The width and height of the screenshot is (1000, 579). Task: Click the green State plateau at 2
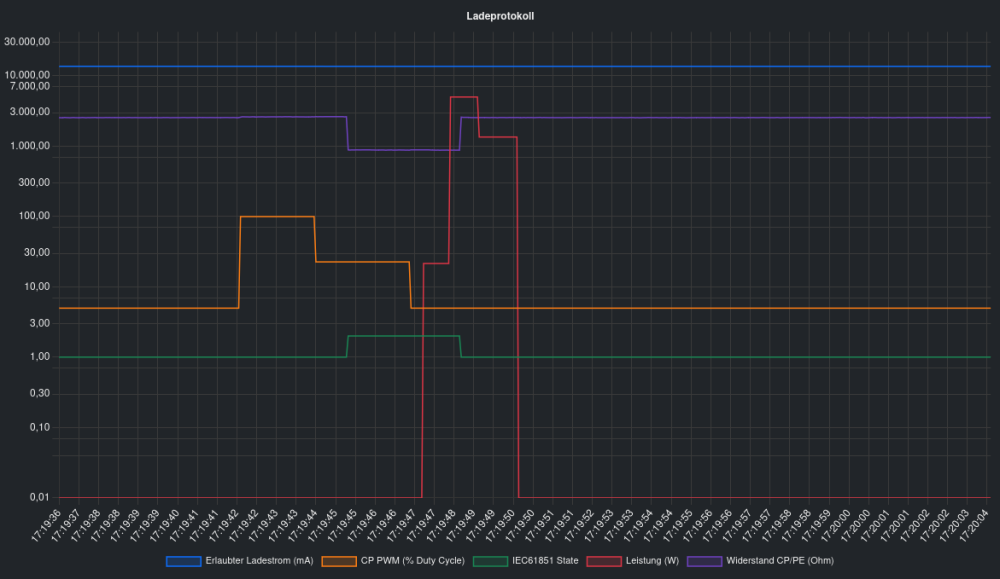pos(403,336)
